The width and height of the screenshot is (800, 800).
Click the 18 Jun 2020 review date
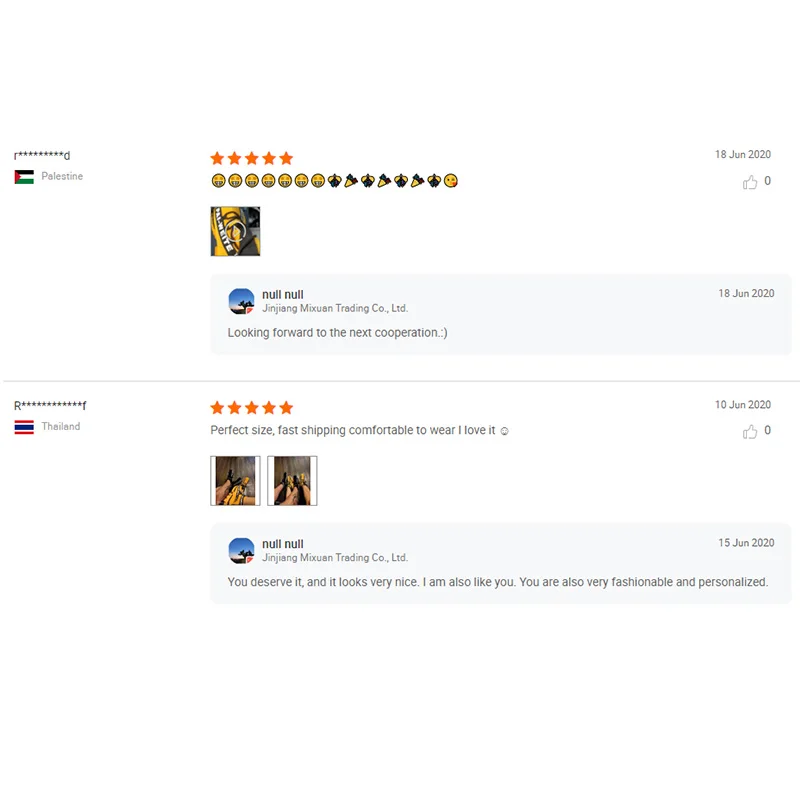click(742, 154)
